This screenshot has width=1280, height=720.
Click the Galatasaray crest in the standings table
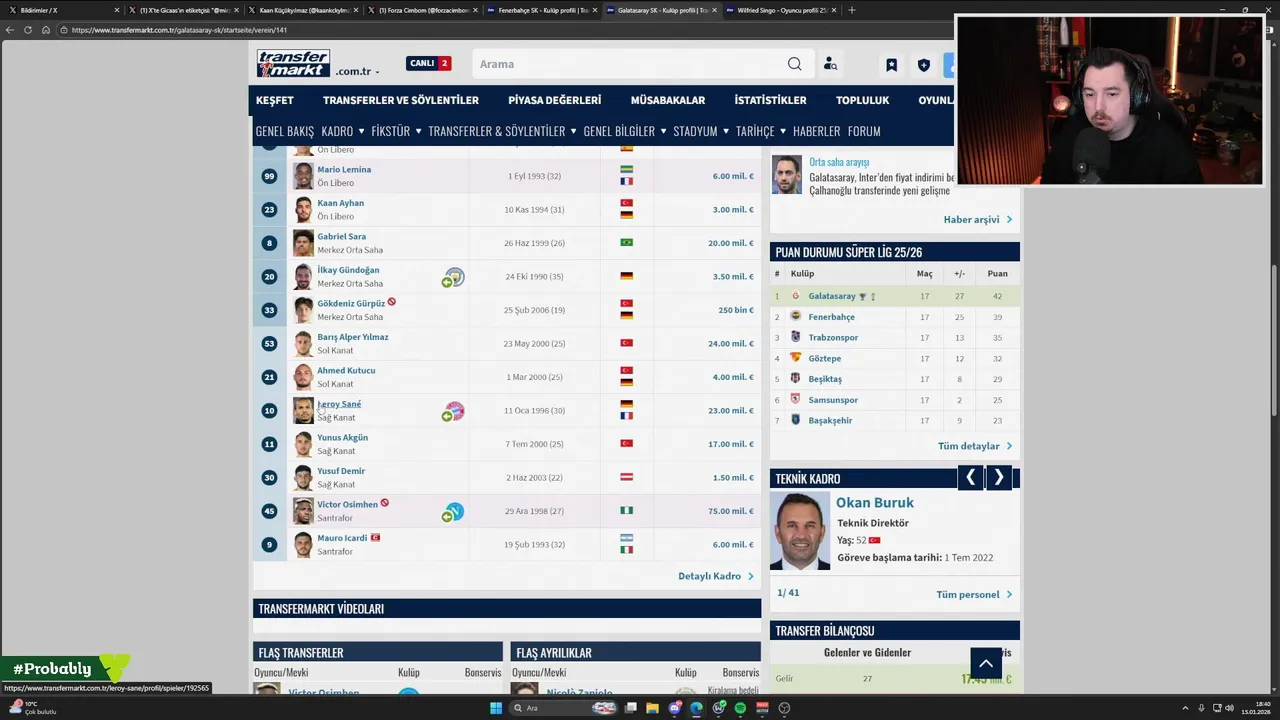796,296
